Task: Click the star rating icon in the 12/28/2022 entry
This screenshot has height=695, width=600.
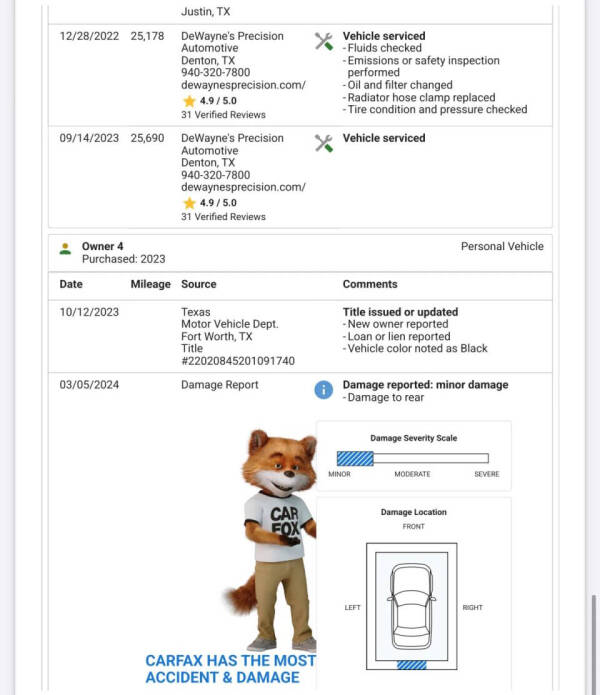Action: click(x=188, y=101)
